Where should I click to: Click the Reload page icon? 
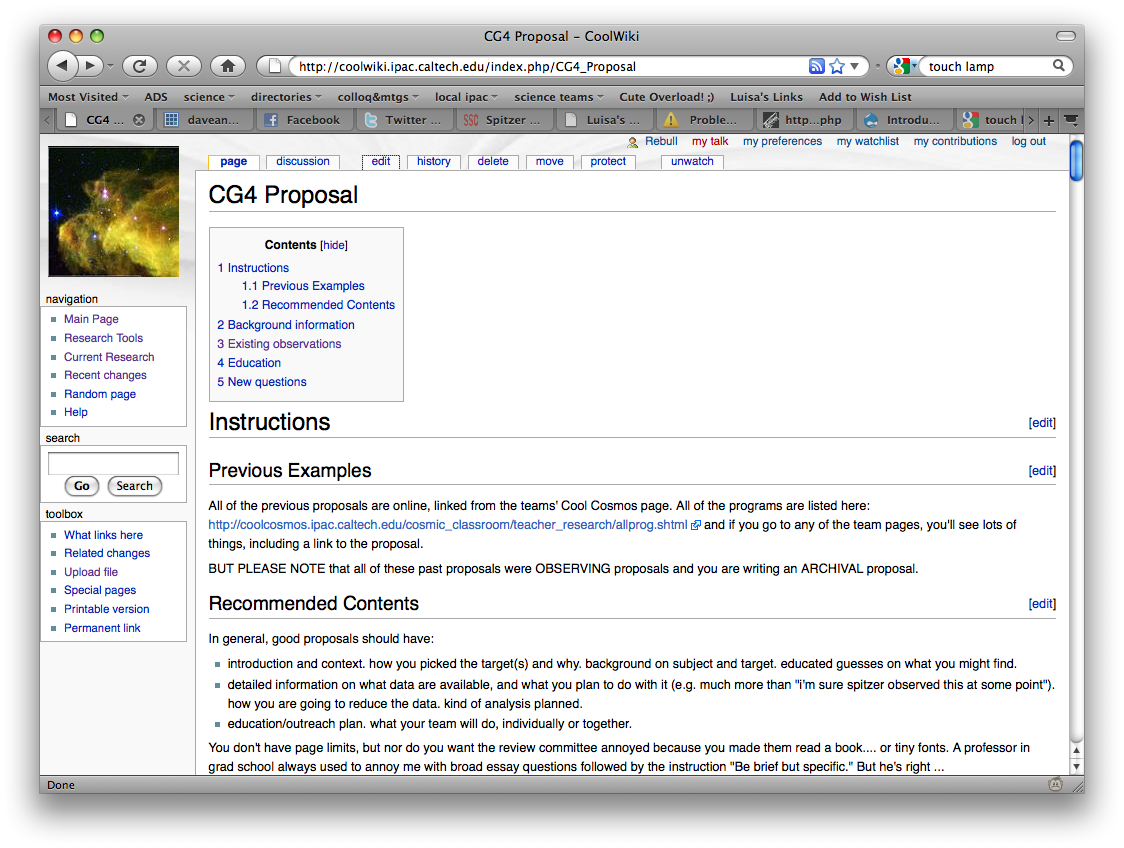coord(139,66)
